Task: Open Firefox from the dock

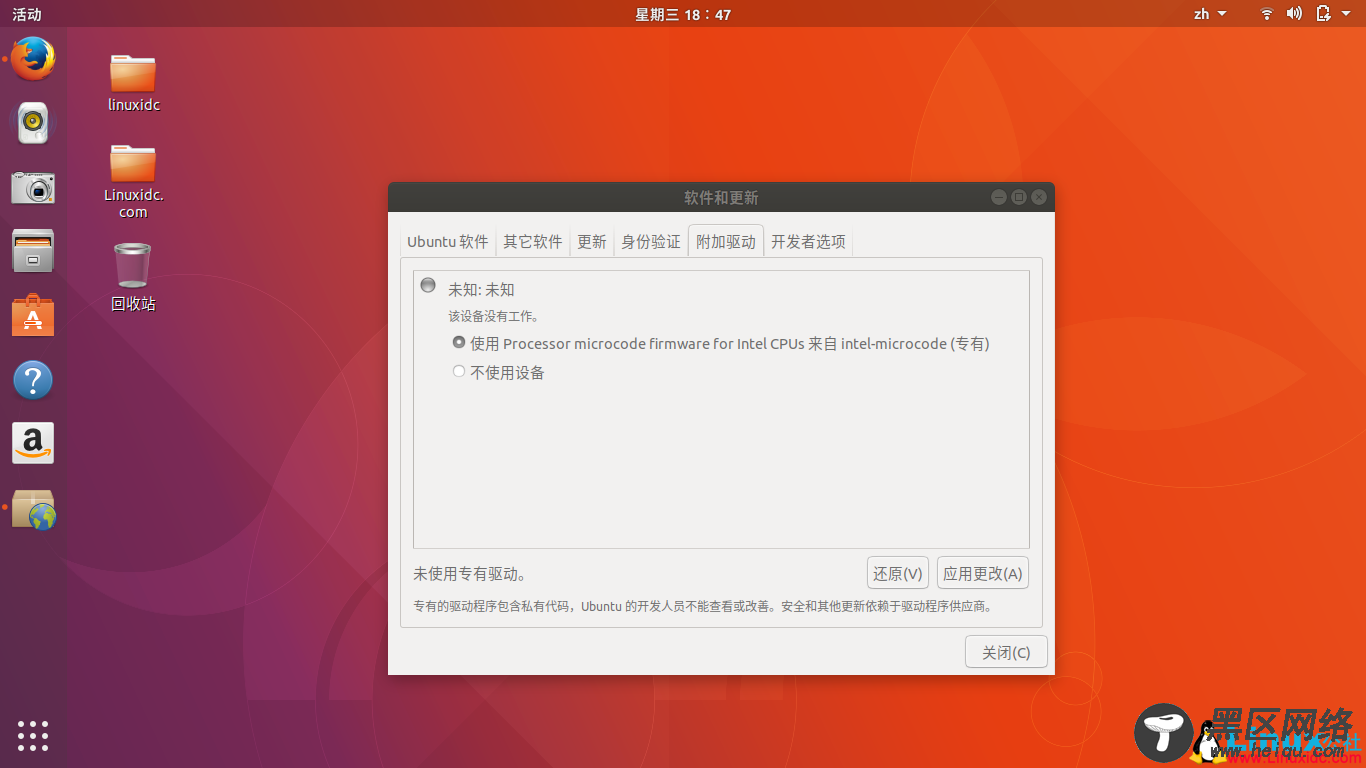Action: (33, 58)
